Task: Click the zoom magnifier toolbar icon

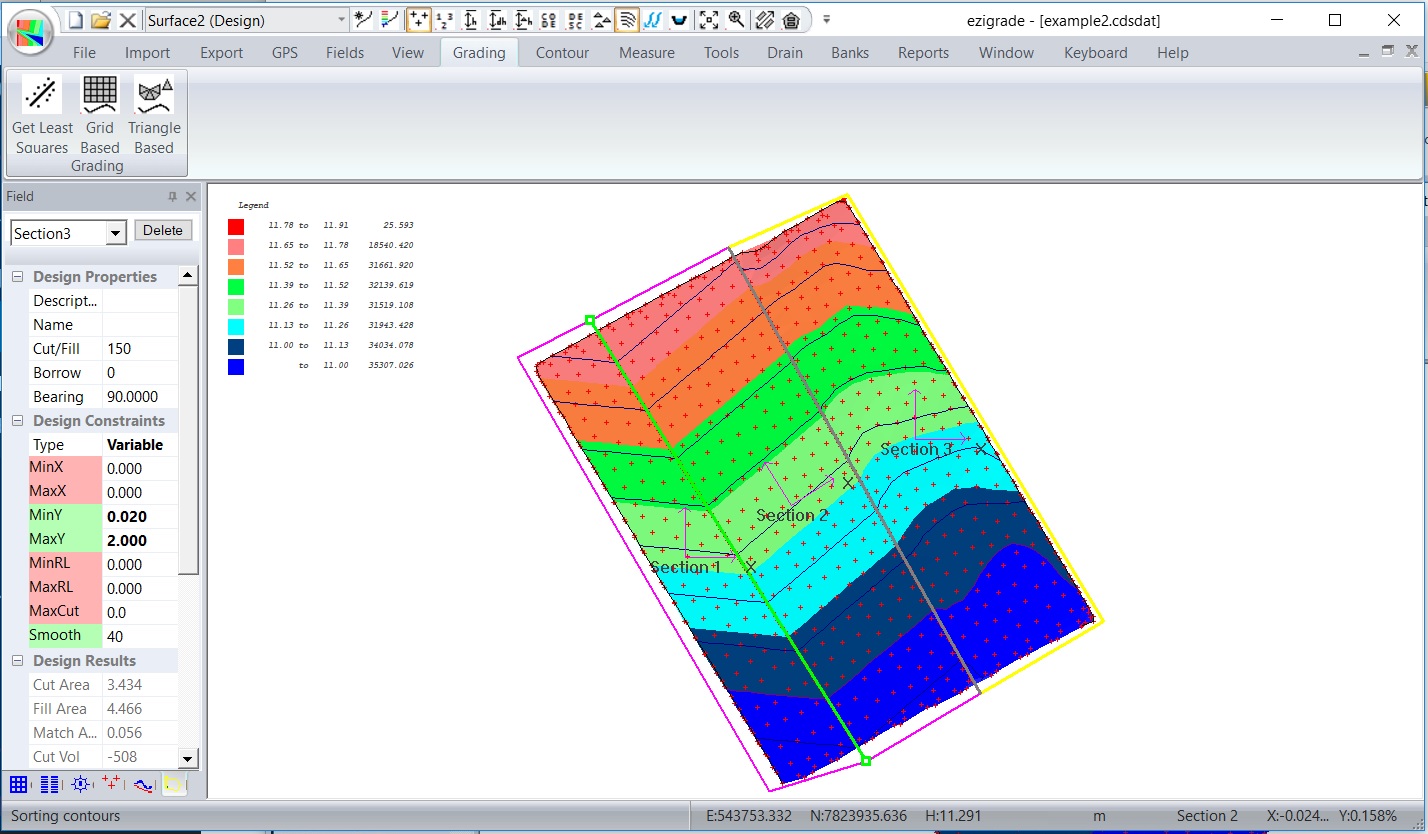Action: pyautogui.click(x=736, y=19)
